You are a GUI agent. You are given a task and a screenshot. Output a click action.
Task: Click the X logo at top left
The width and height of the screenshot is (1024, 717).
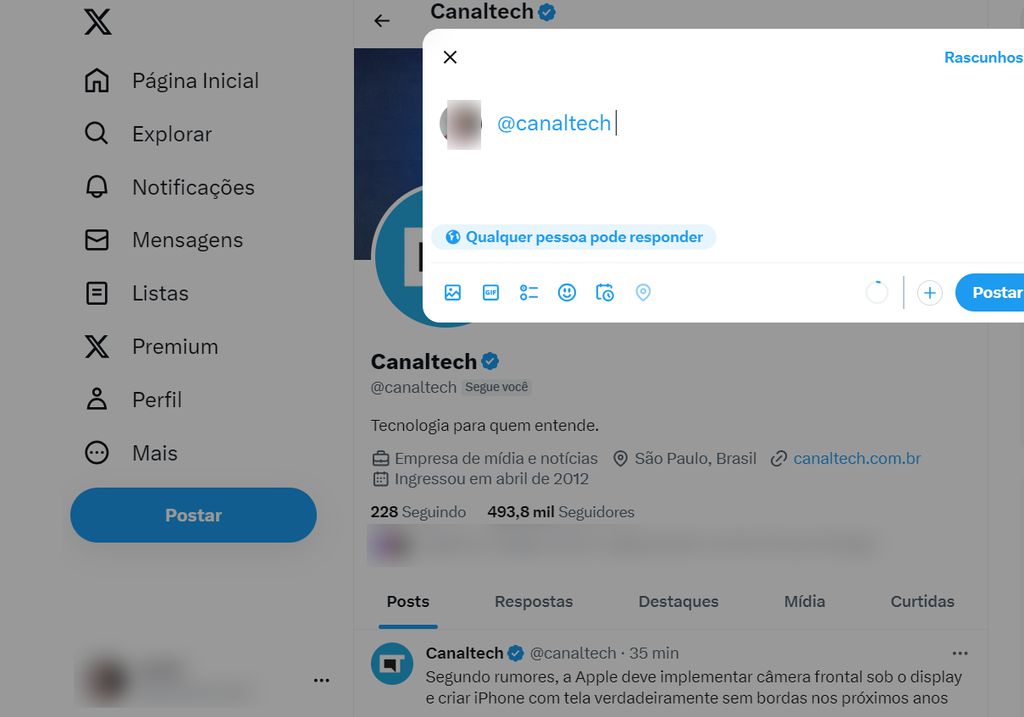(x=96, y=21)
